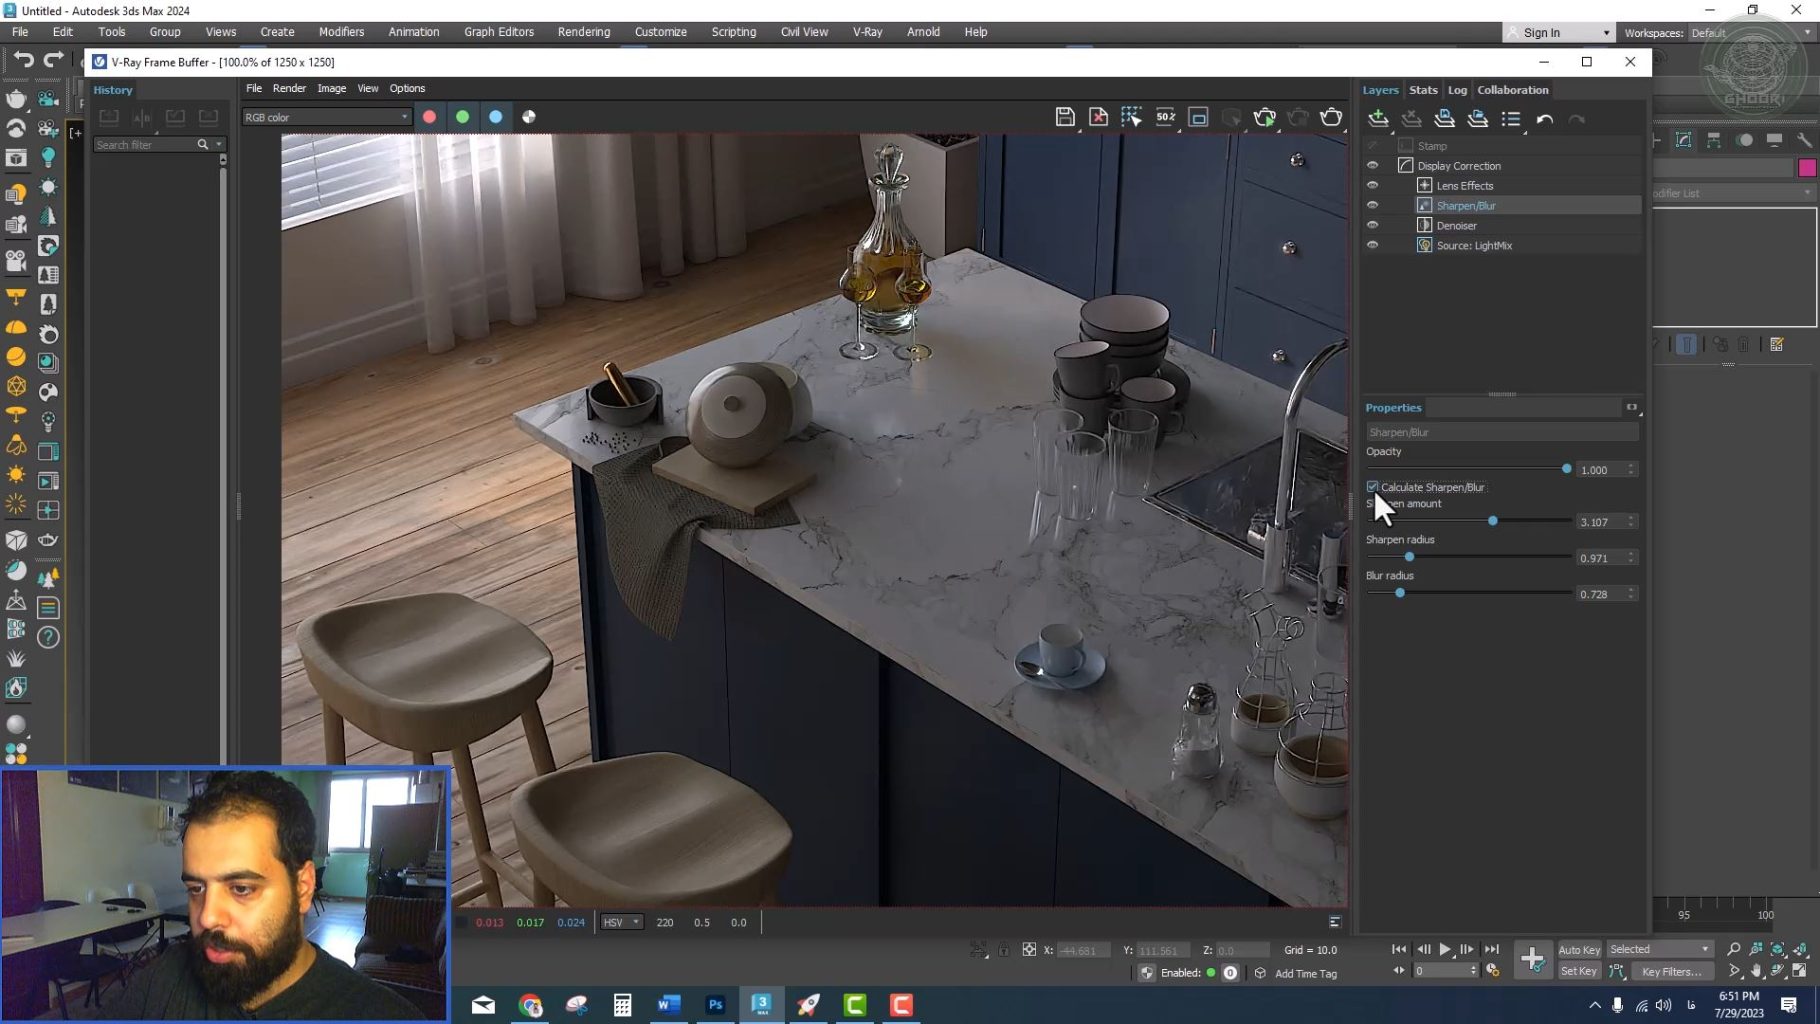Switch to the blue channel
This screenshot has width=1820, height=1024.
[495, 117]
